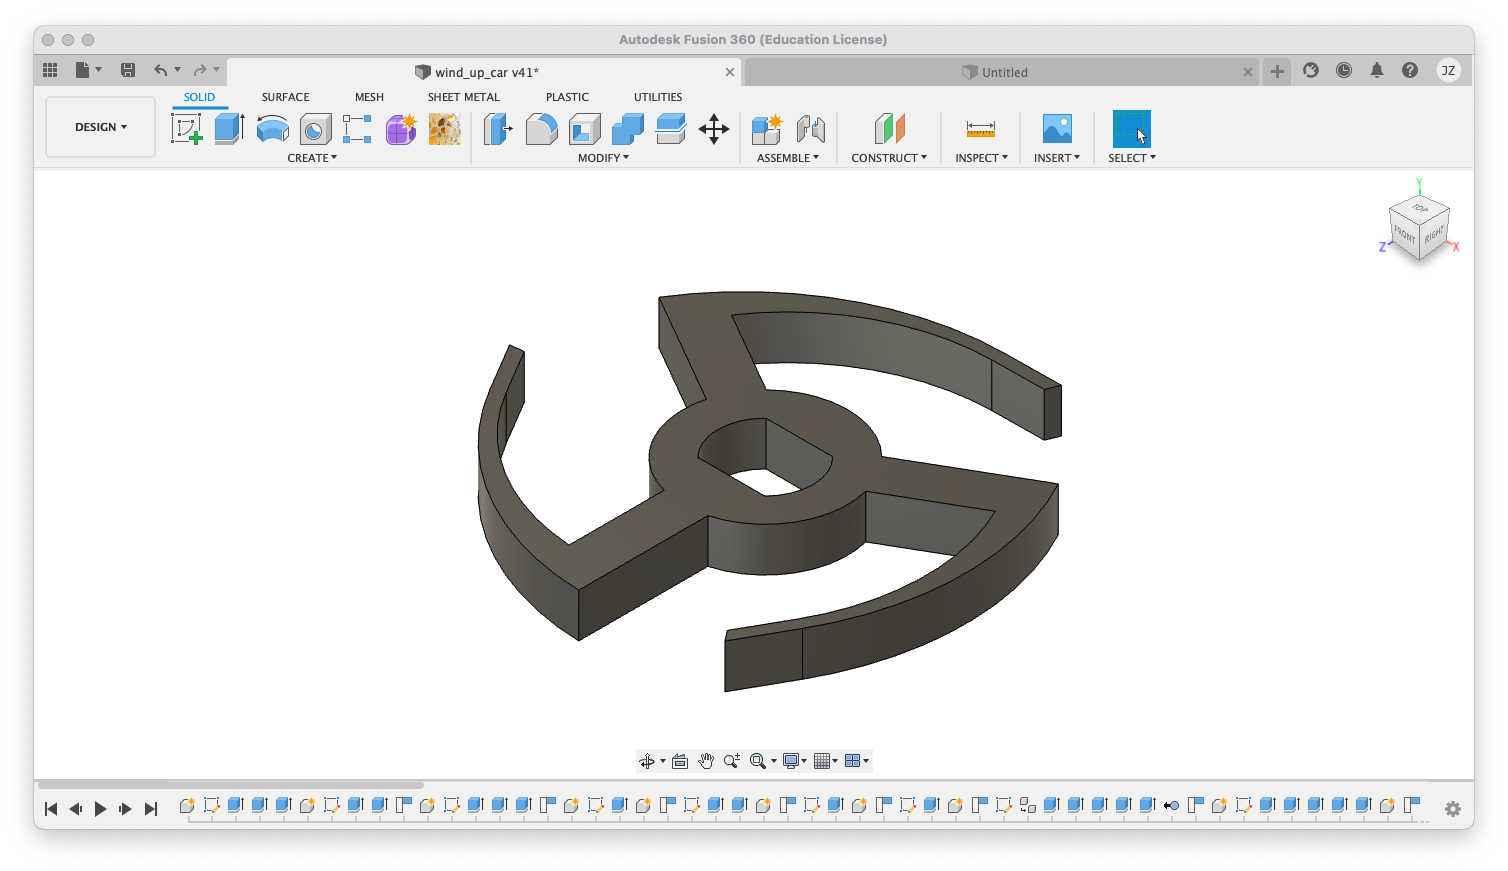
Task: Open the Help question mark menu
Action: 1410,70
